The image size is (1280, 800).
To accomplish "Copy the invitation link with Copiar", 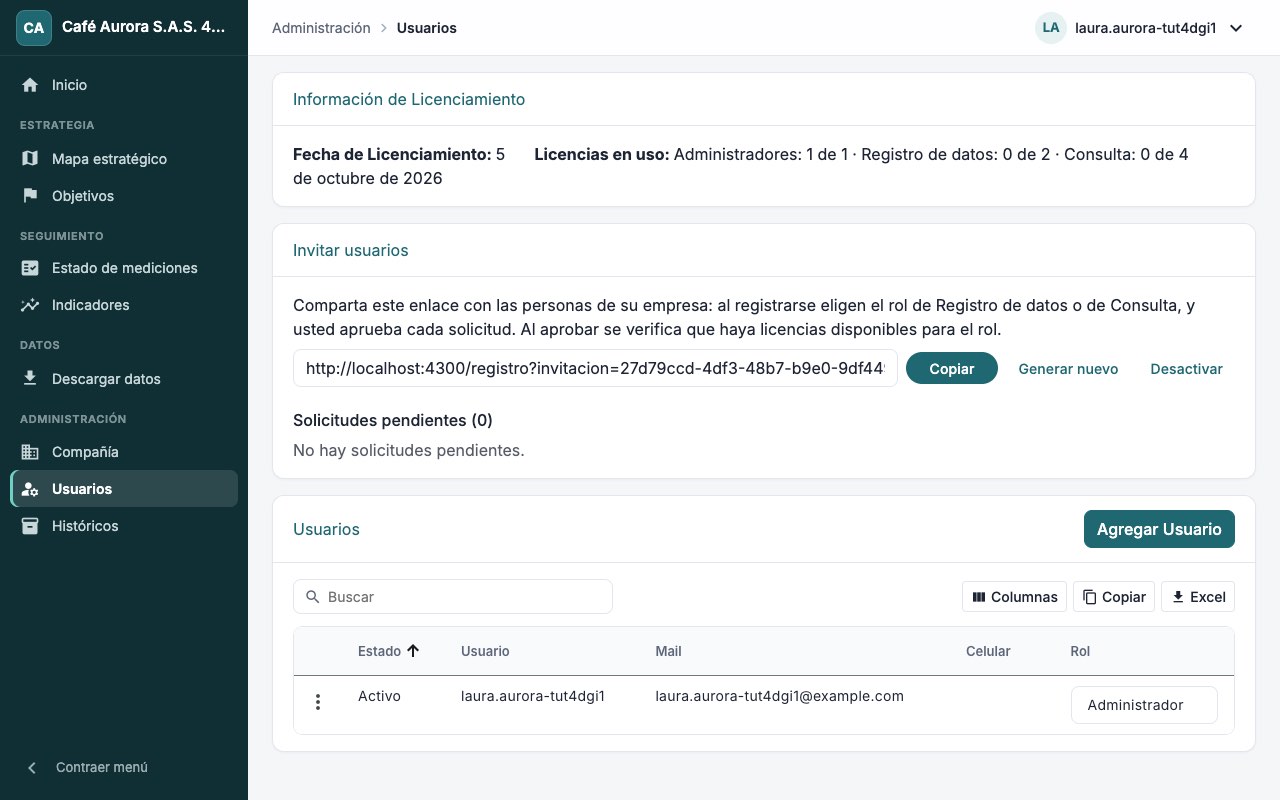I will (x=952, y=369).
